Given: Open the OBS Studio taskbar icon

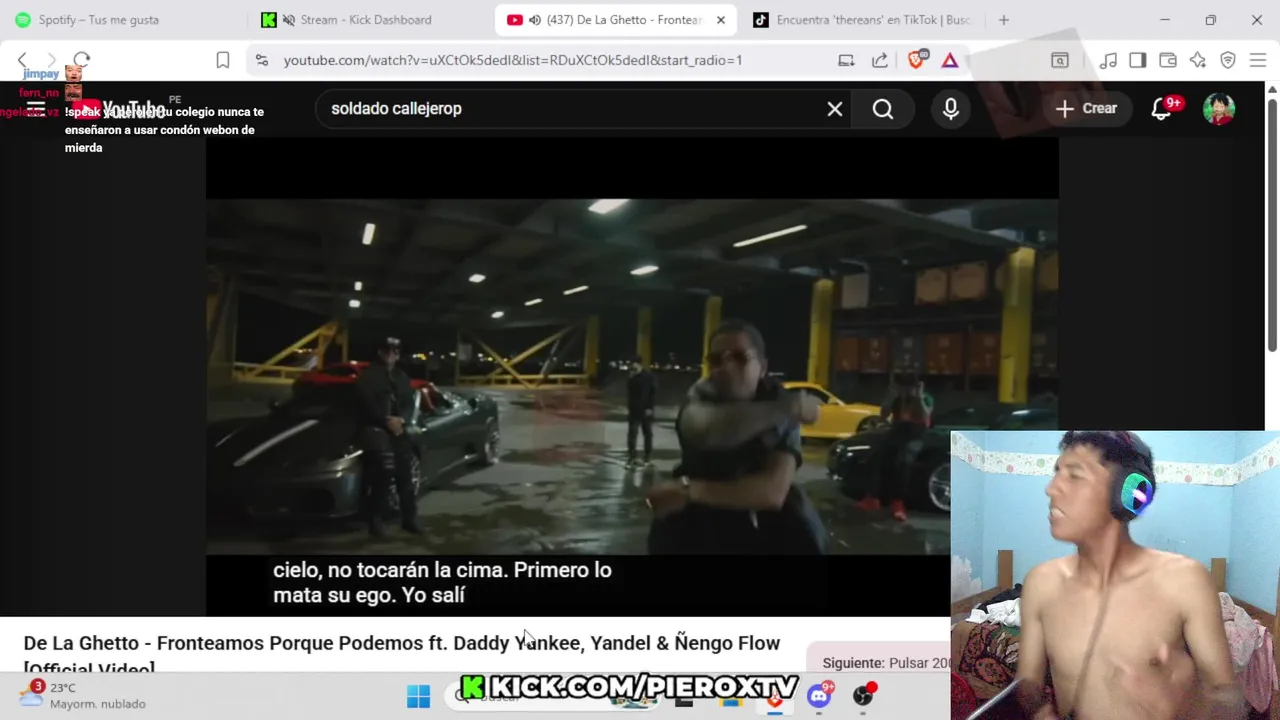Looking at the screenshot, I should [863, 695].
